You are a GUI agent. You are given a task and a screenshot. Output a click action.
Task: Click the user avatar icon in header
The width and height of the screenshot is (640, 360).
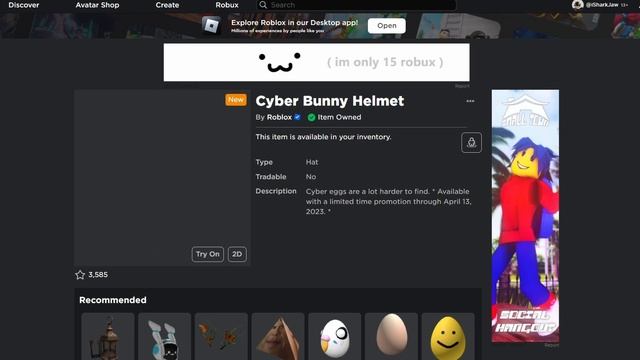pos(577,5)
